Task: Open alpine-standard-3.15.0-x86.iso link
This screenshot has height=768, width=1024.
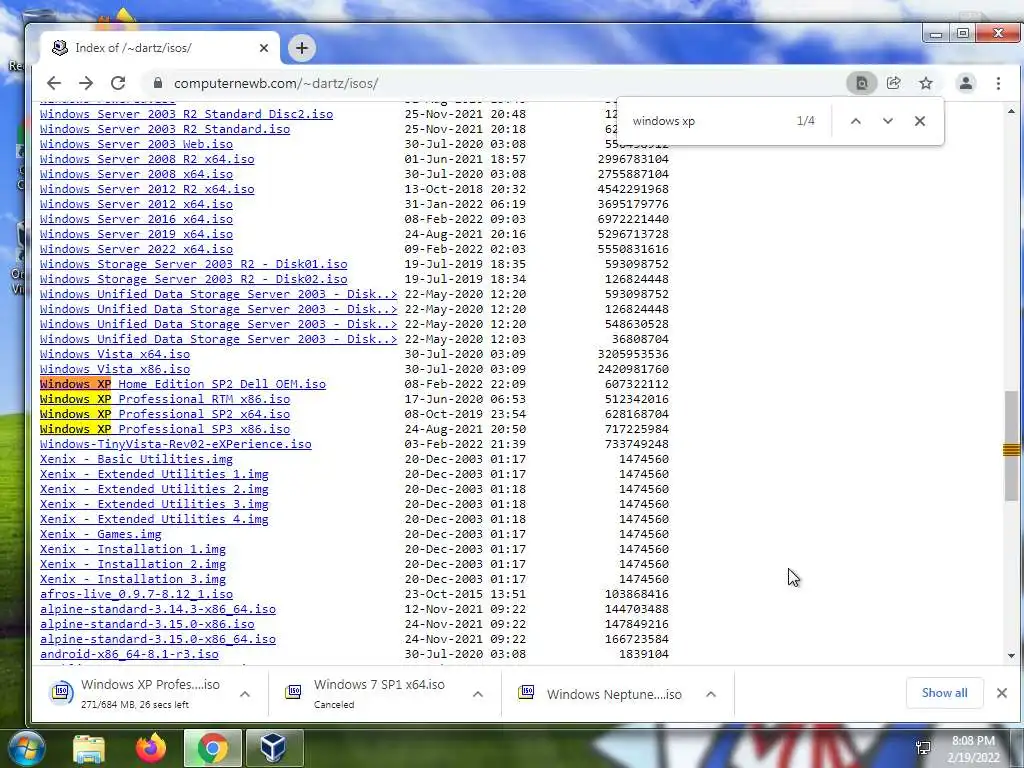Action: point(147,624)
